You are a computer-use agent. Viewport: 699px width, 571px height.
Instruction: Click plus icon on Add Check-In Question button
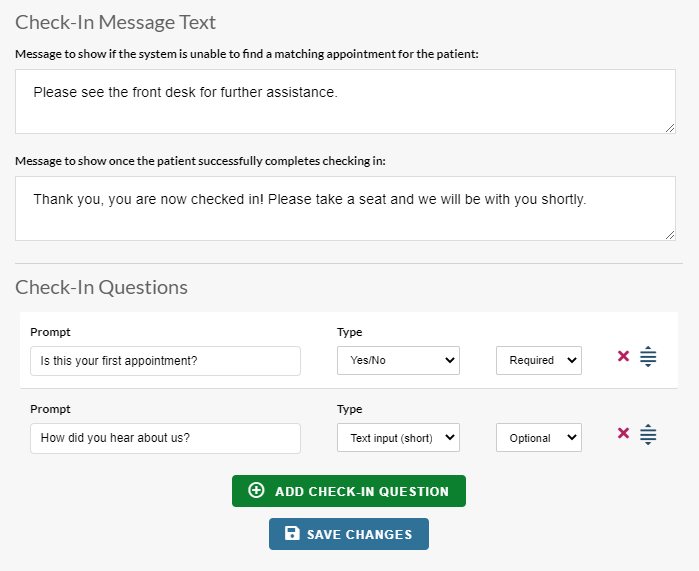click(x=256, y=490)
